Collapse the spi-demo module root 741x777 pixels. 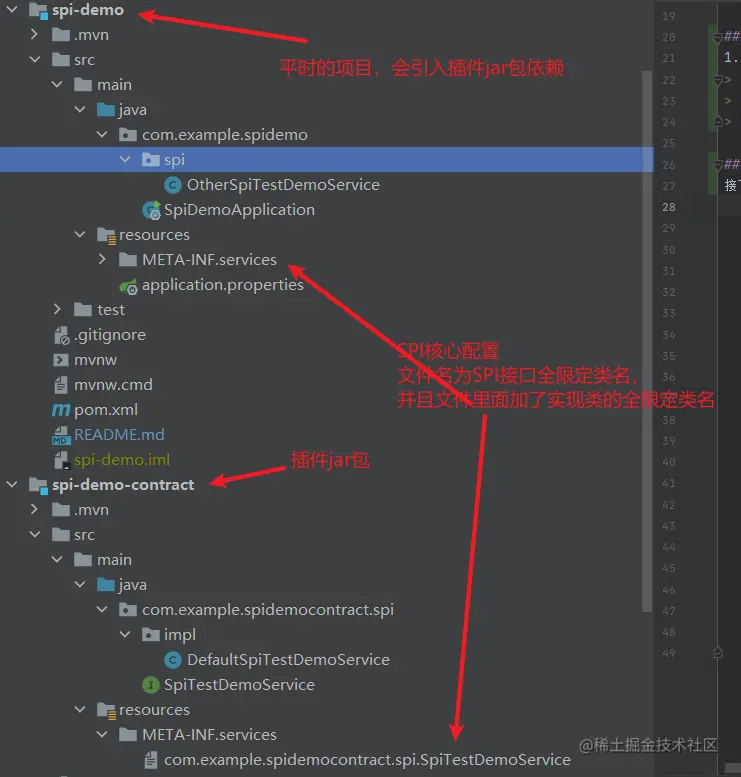click(x=12, y=9)
